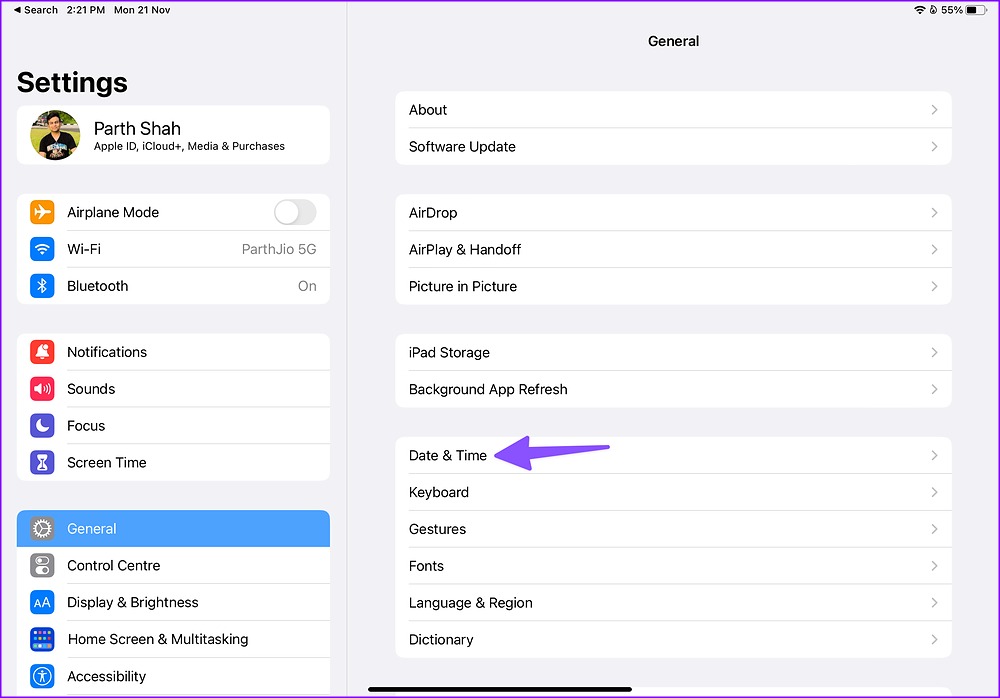Open Bluetooth On status value
Viewport: 1000px width, 698px height.
tap(307, 286)
